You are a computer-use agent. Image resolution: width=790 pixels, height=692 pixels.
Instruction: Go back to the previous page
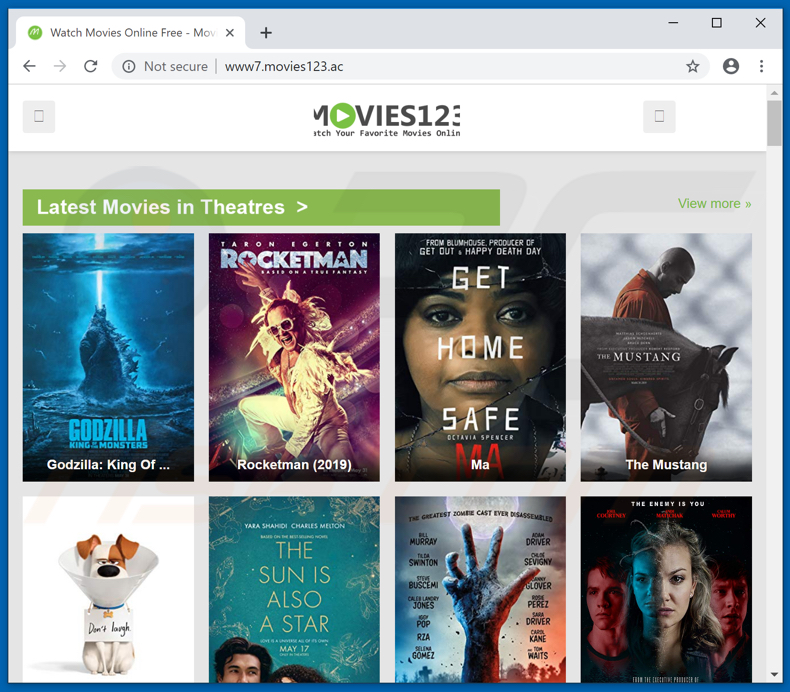pos(30,66)
